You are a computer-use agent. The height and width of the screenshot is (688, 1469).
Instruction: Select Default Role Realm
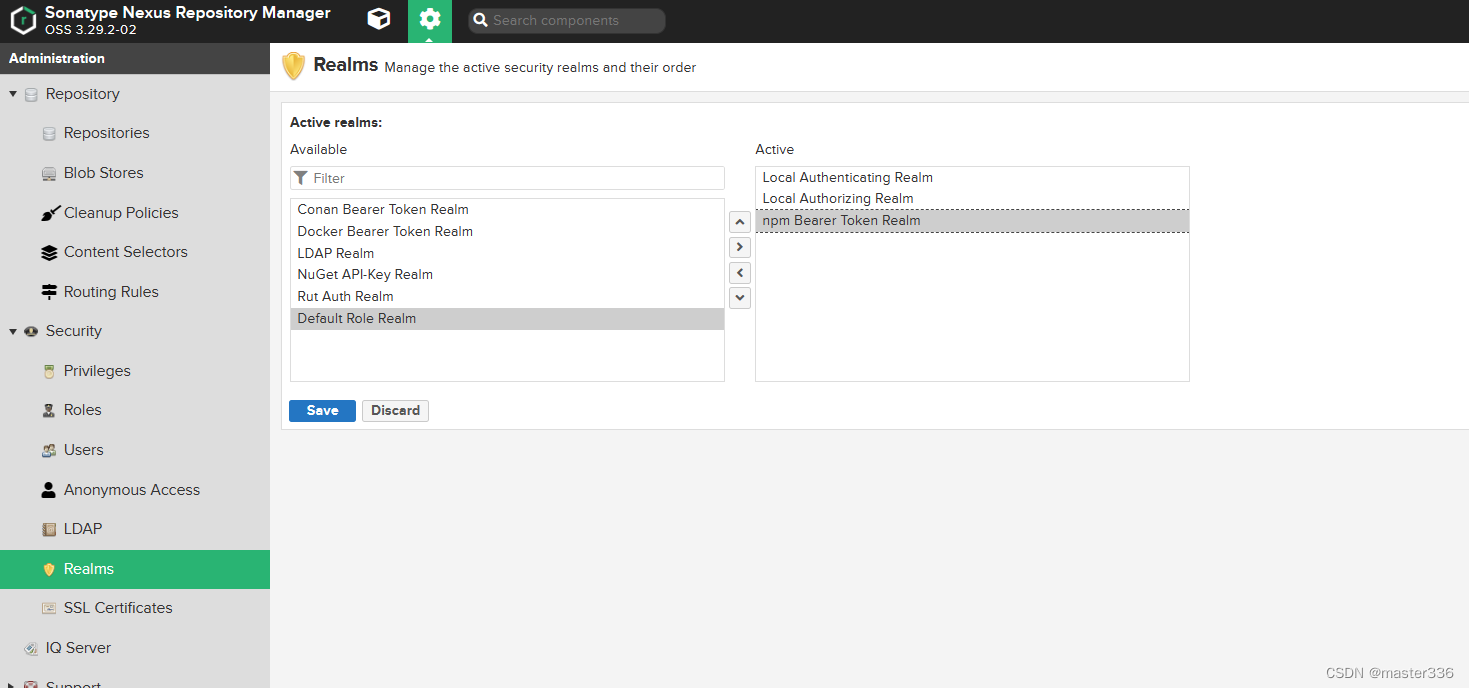(507, 319)
